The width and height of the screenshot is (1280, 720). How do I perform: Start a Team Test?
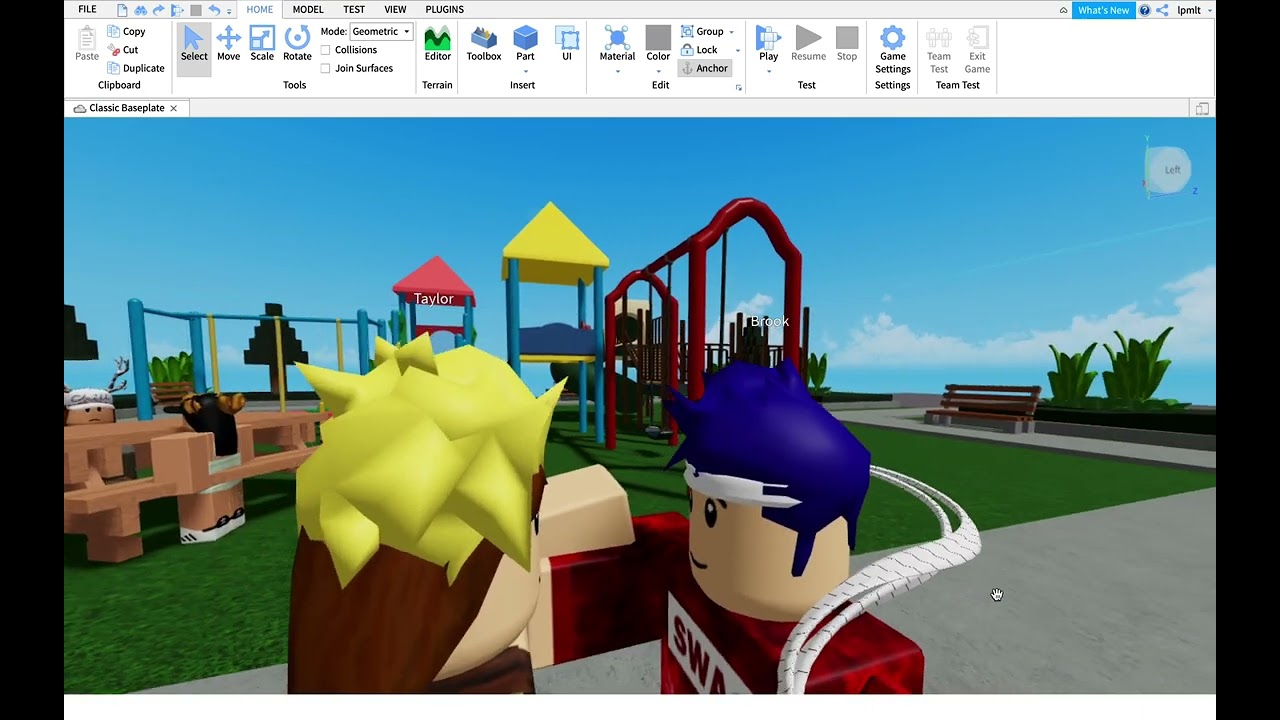click(938, 49)
